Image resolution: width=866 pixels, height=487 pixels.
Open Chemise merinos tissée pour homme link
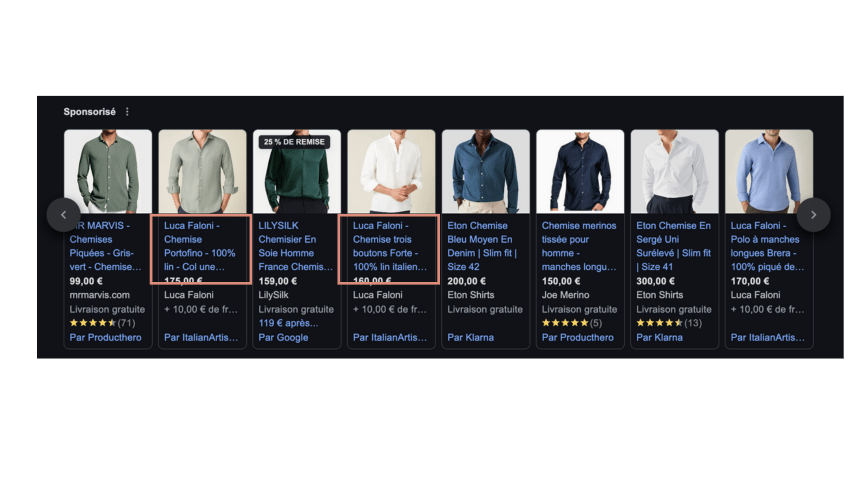coord(579,246)
